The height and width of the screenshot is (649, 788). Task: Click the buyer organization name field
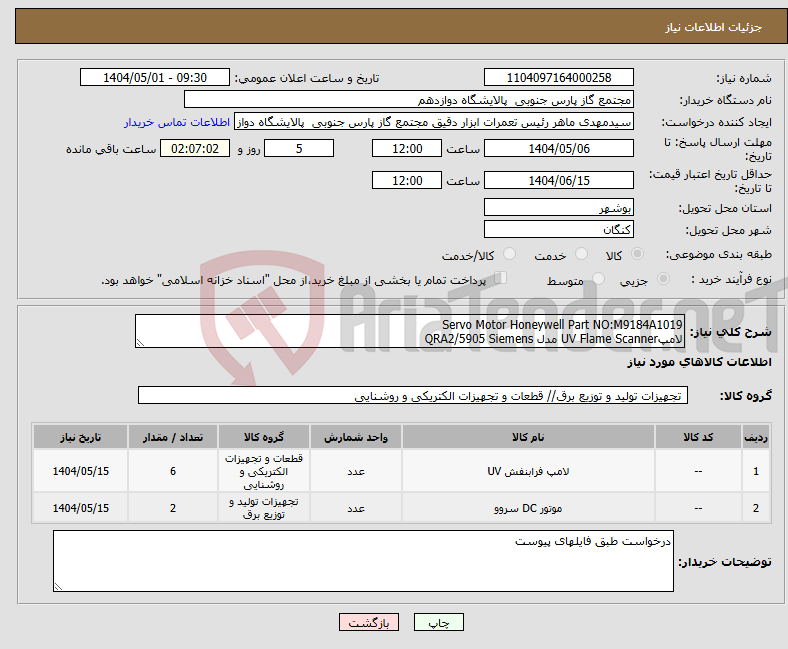tap(409, 100)
